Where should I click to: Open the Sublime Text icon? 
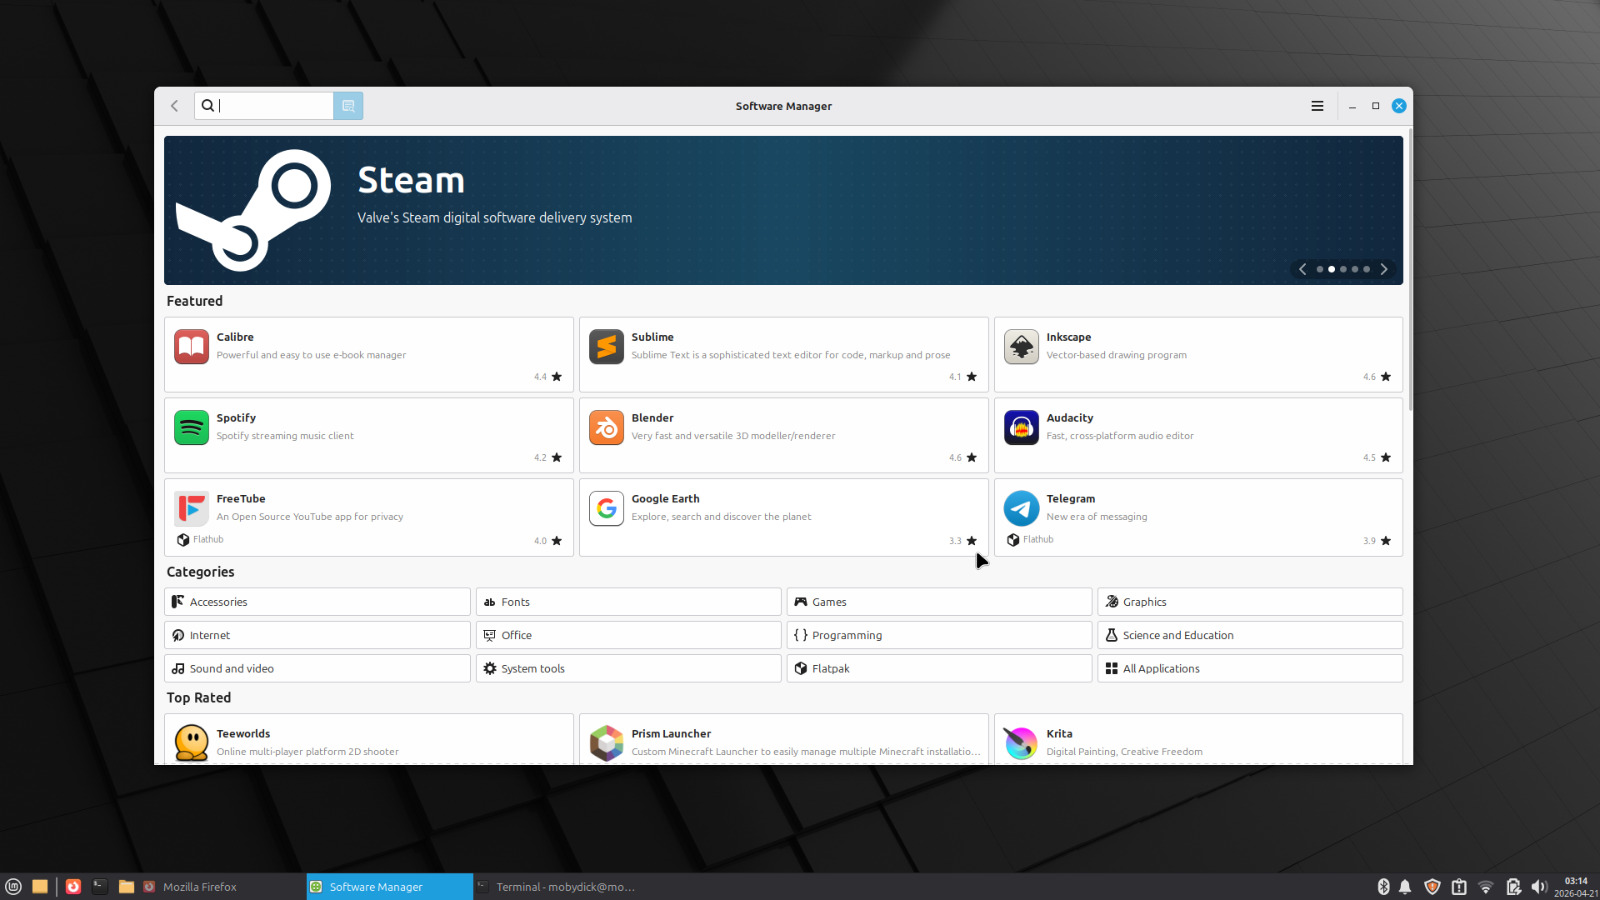[x=606, y=347]
